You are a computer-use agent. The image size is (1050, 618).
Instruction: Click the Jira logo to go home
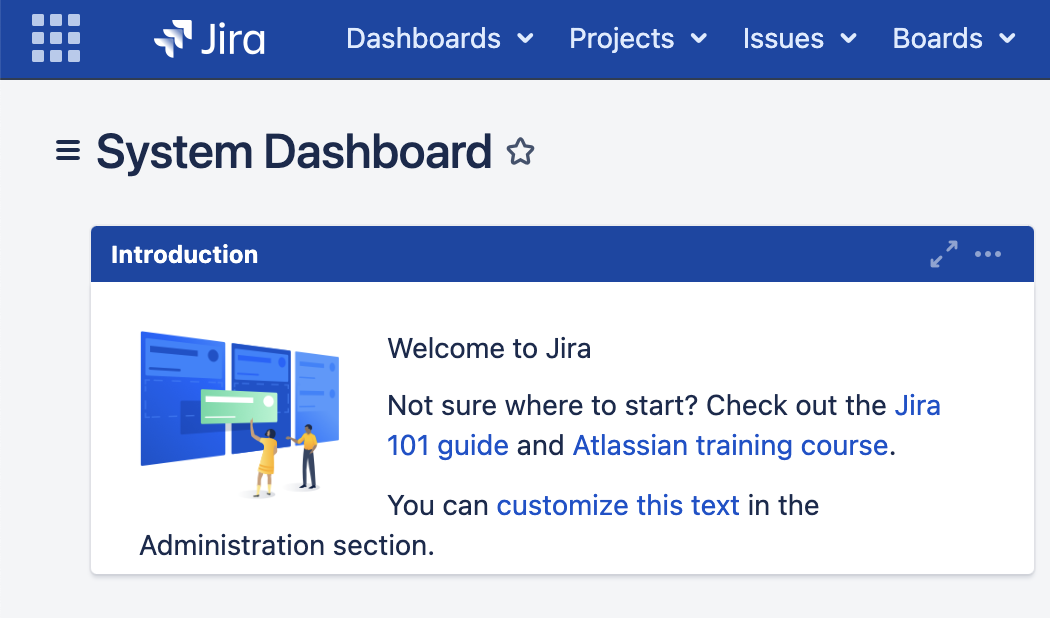pos(211,39)
